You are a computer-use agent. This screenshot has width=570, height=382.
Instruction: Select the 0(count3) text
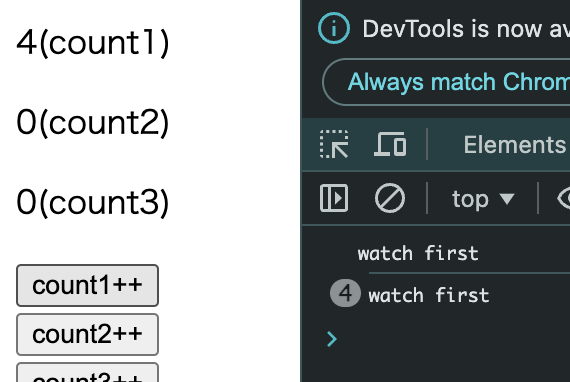point(93,202)
